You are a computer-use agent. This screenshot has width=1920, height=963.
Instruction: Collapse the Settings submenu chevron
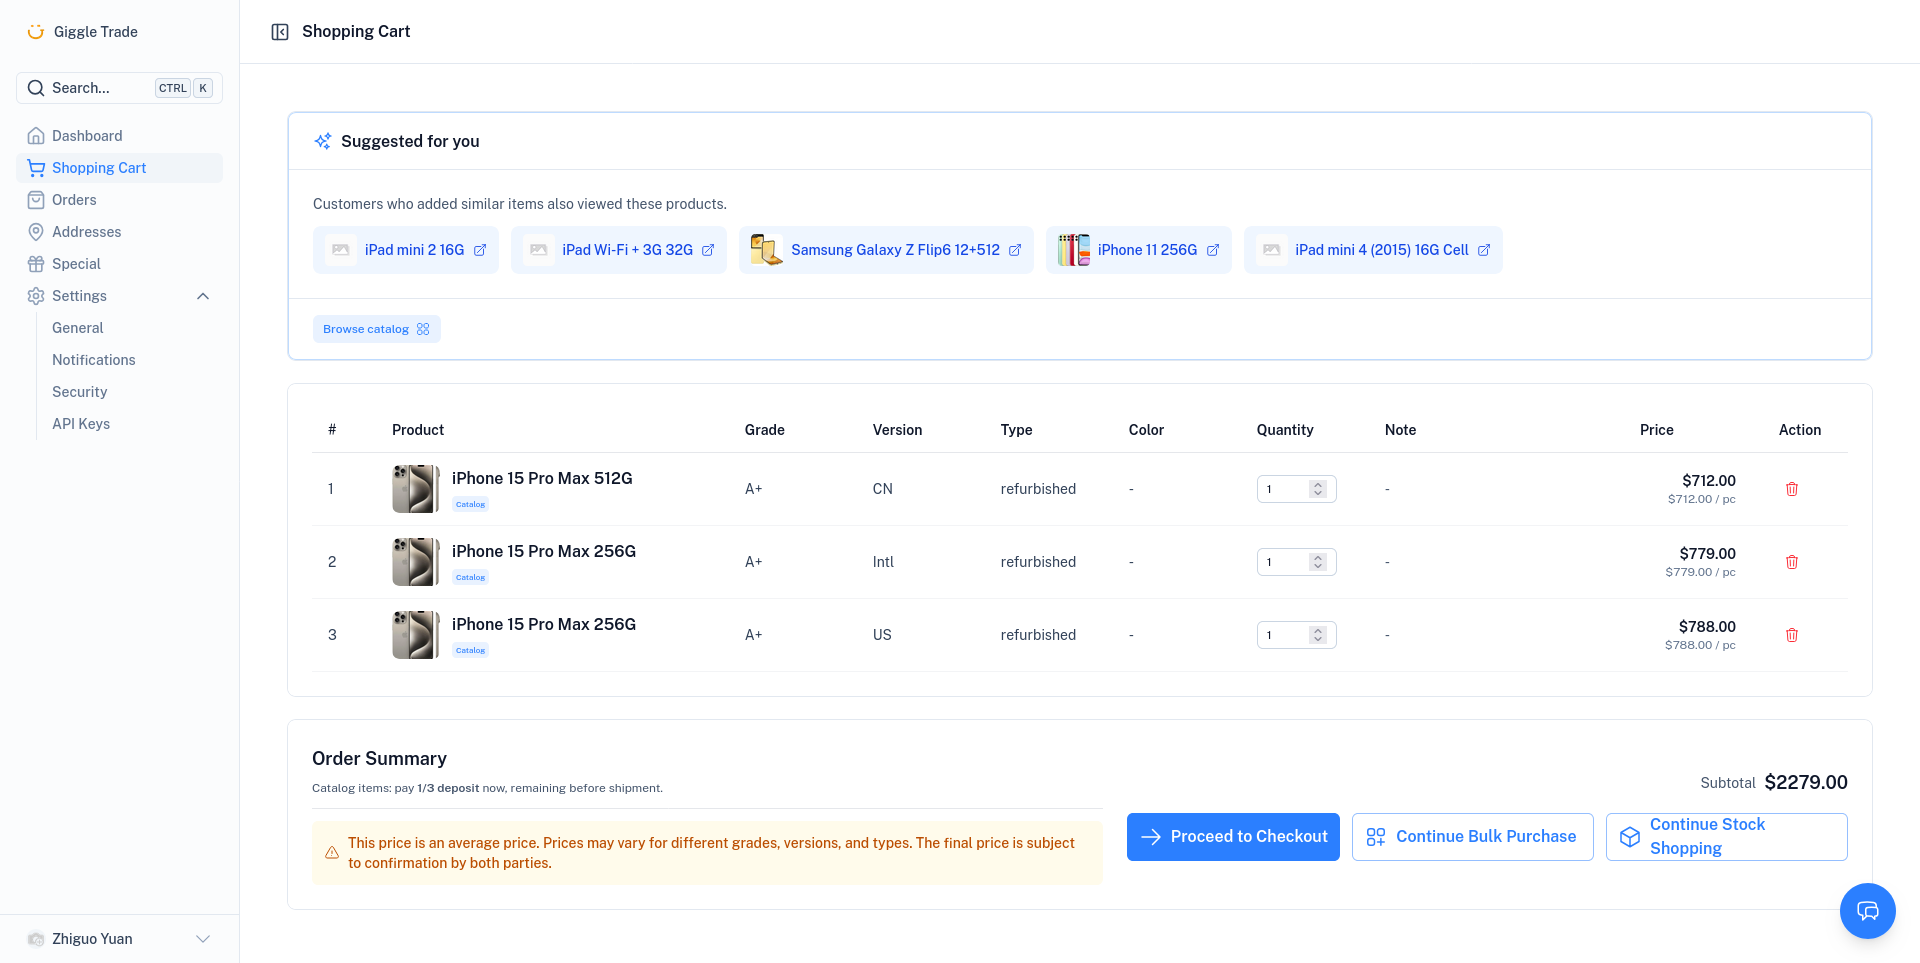coord(203,296)
